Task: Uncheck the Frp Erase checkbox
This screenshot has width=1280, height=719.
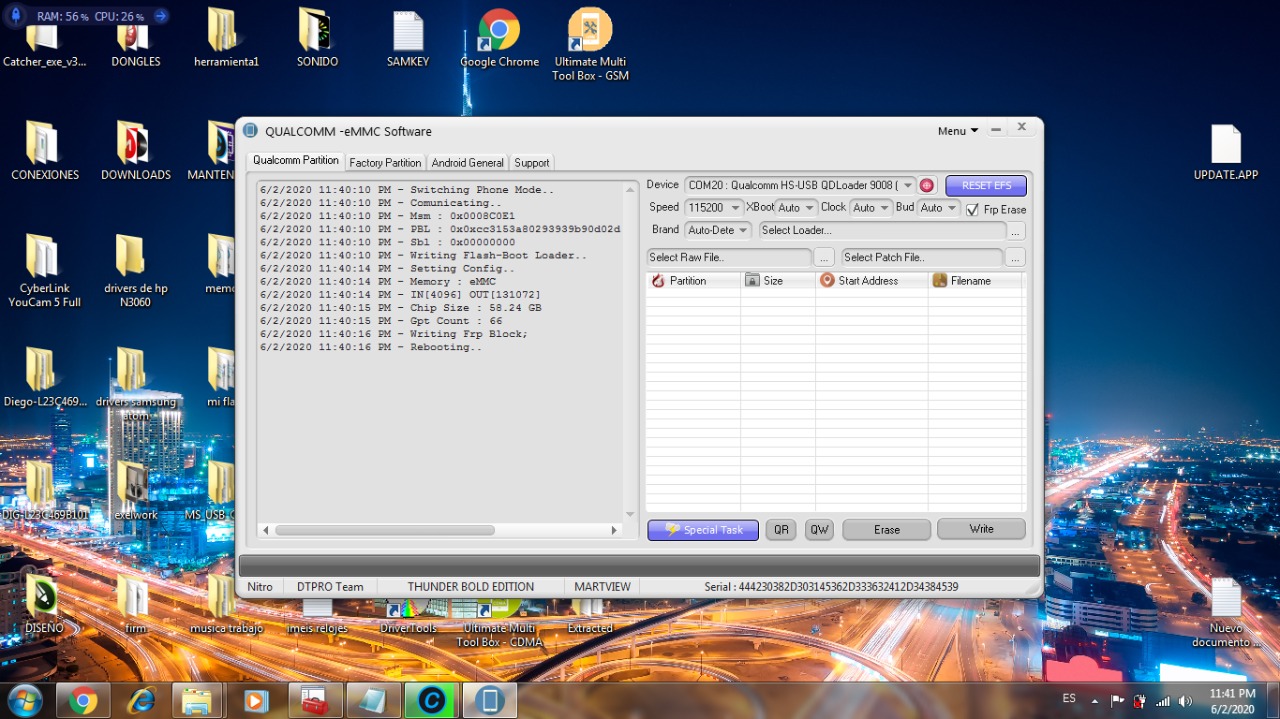Action: 972,210
